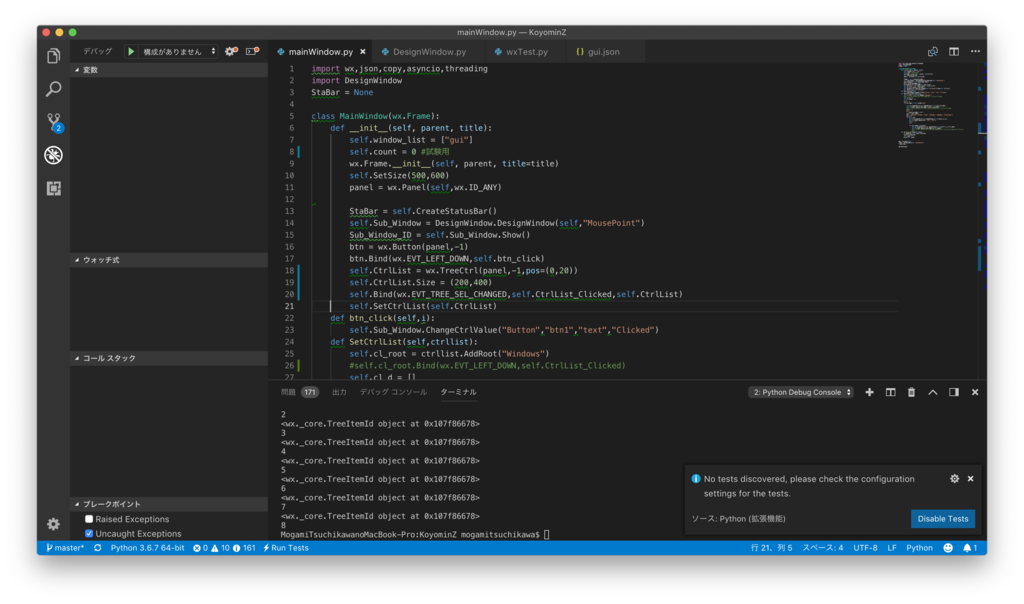This screenshot has width=1024, height=604.
Task: Select Python 3.6.7 64-bit interpreter
Action: click(x=148, y=548)
